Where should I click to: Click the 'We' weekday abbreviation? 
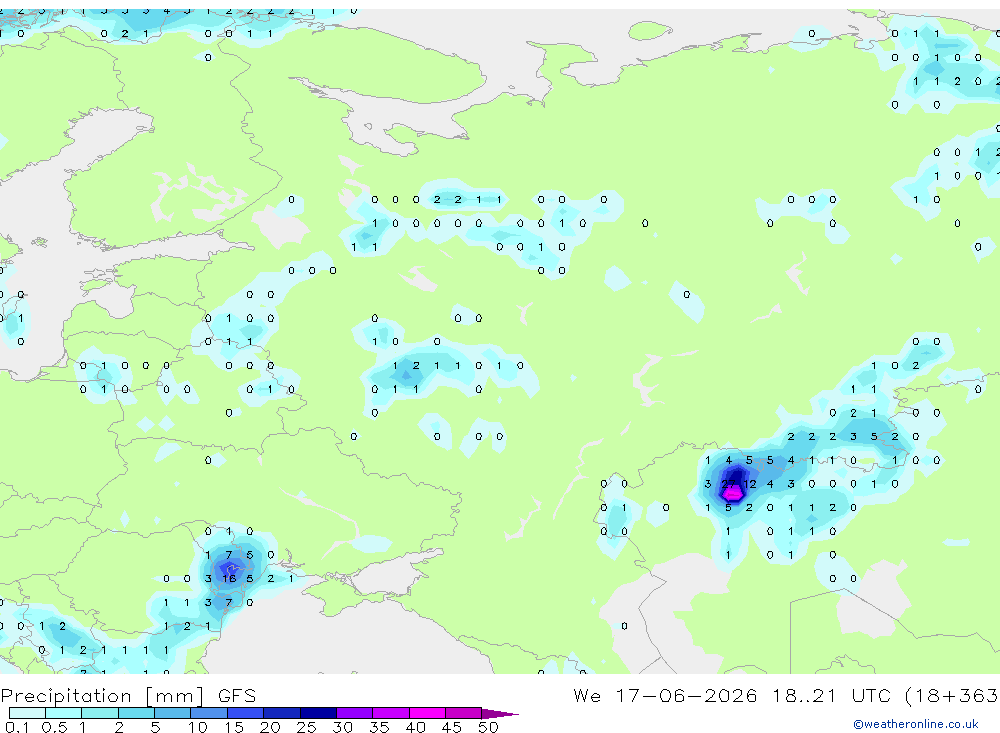click(587, 695)
